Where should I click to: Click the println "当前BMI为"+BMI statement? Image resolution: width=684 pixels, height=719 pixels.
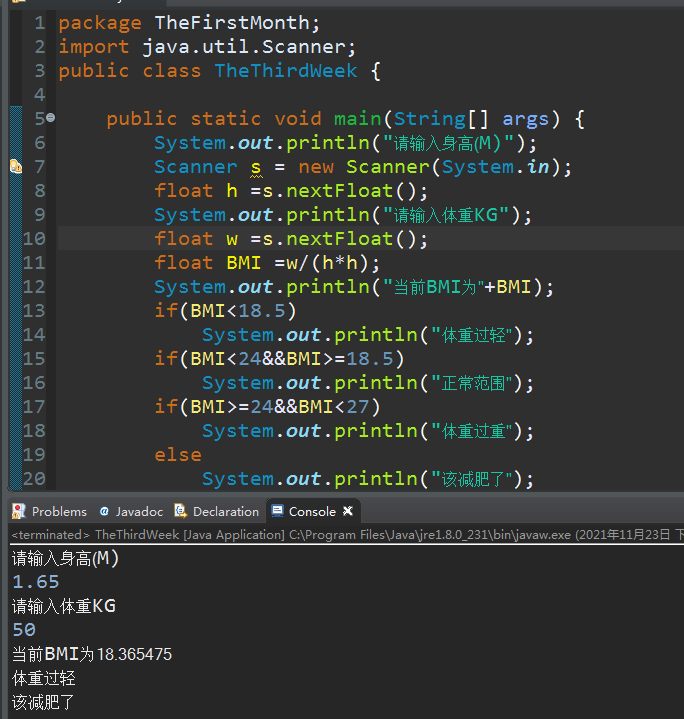pyautogui.click(x=354, y=287)
